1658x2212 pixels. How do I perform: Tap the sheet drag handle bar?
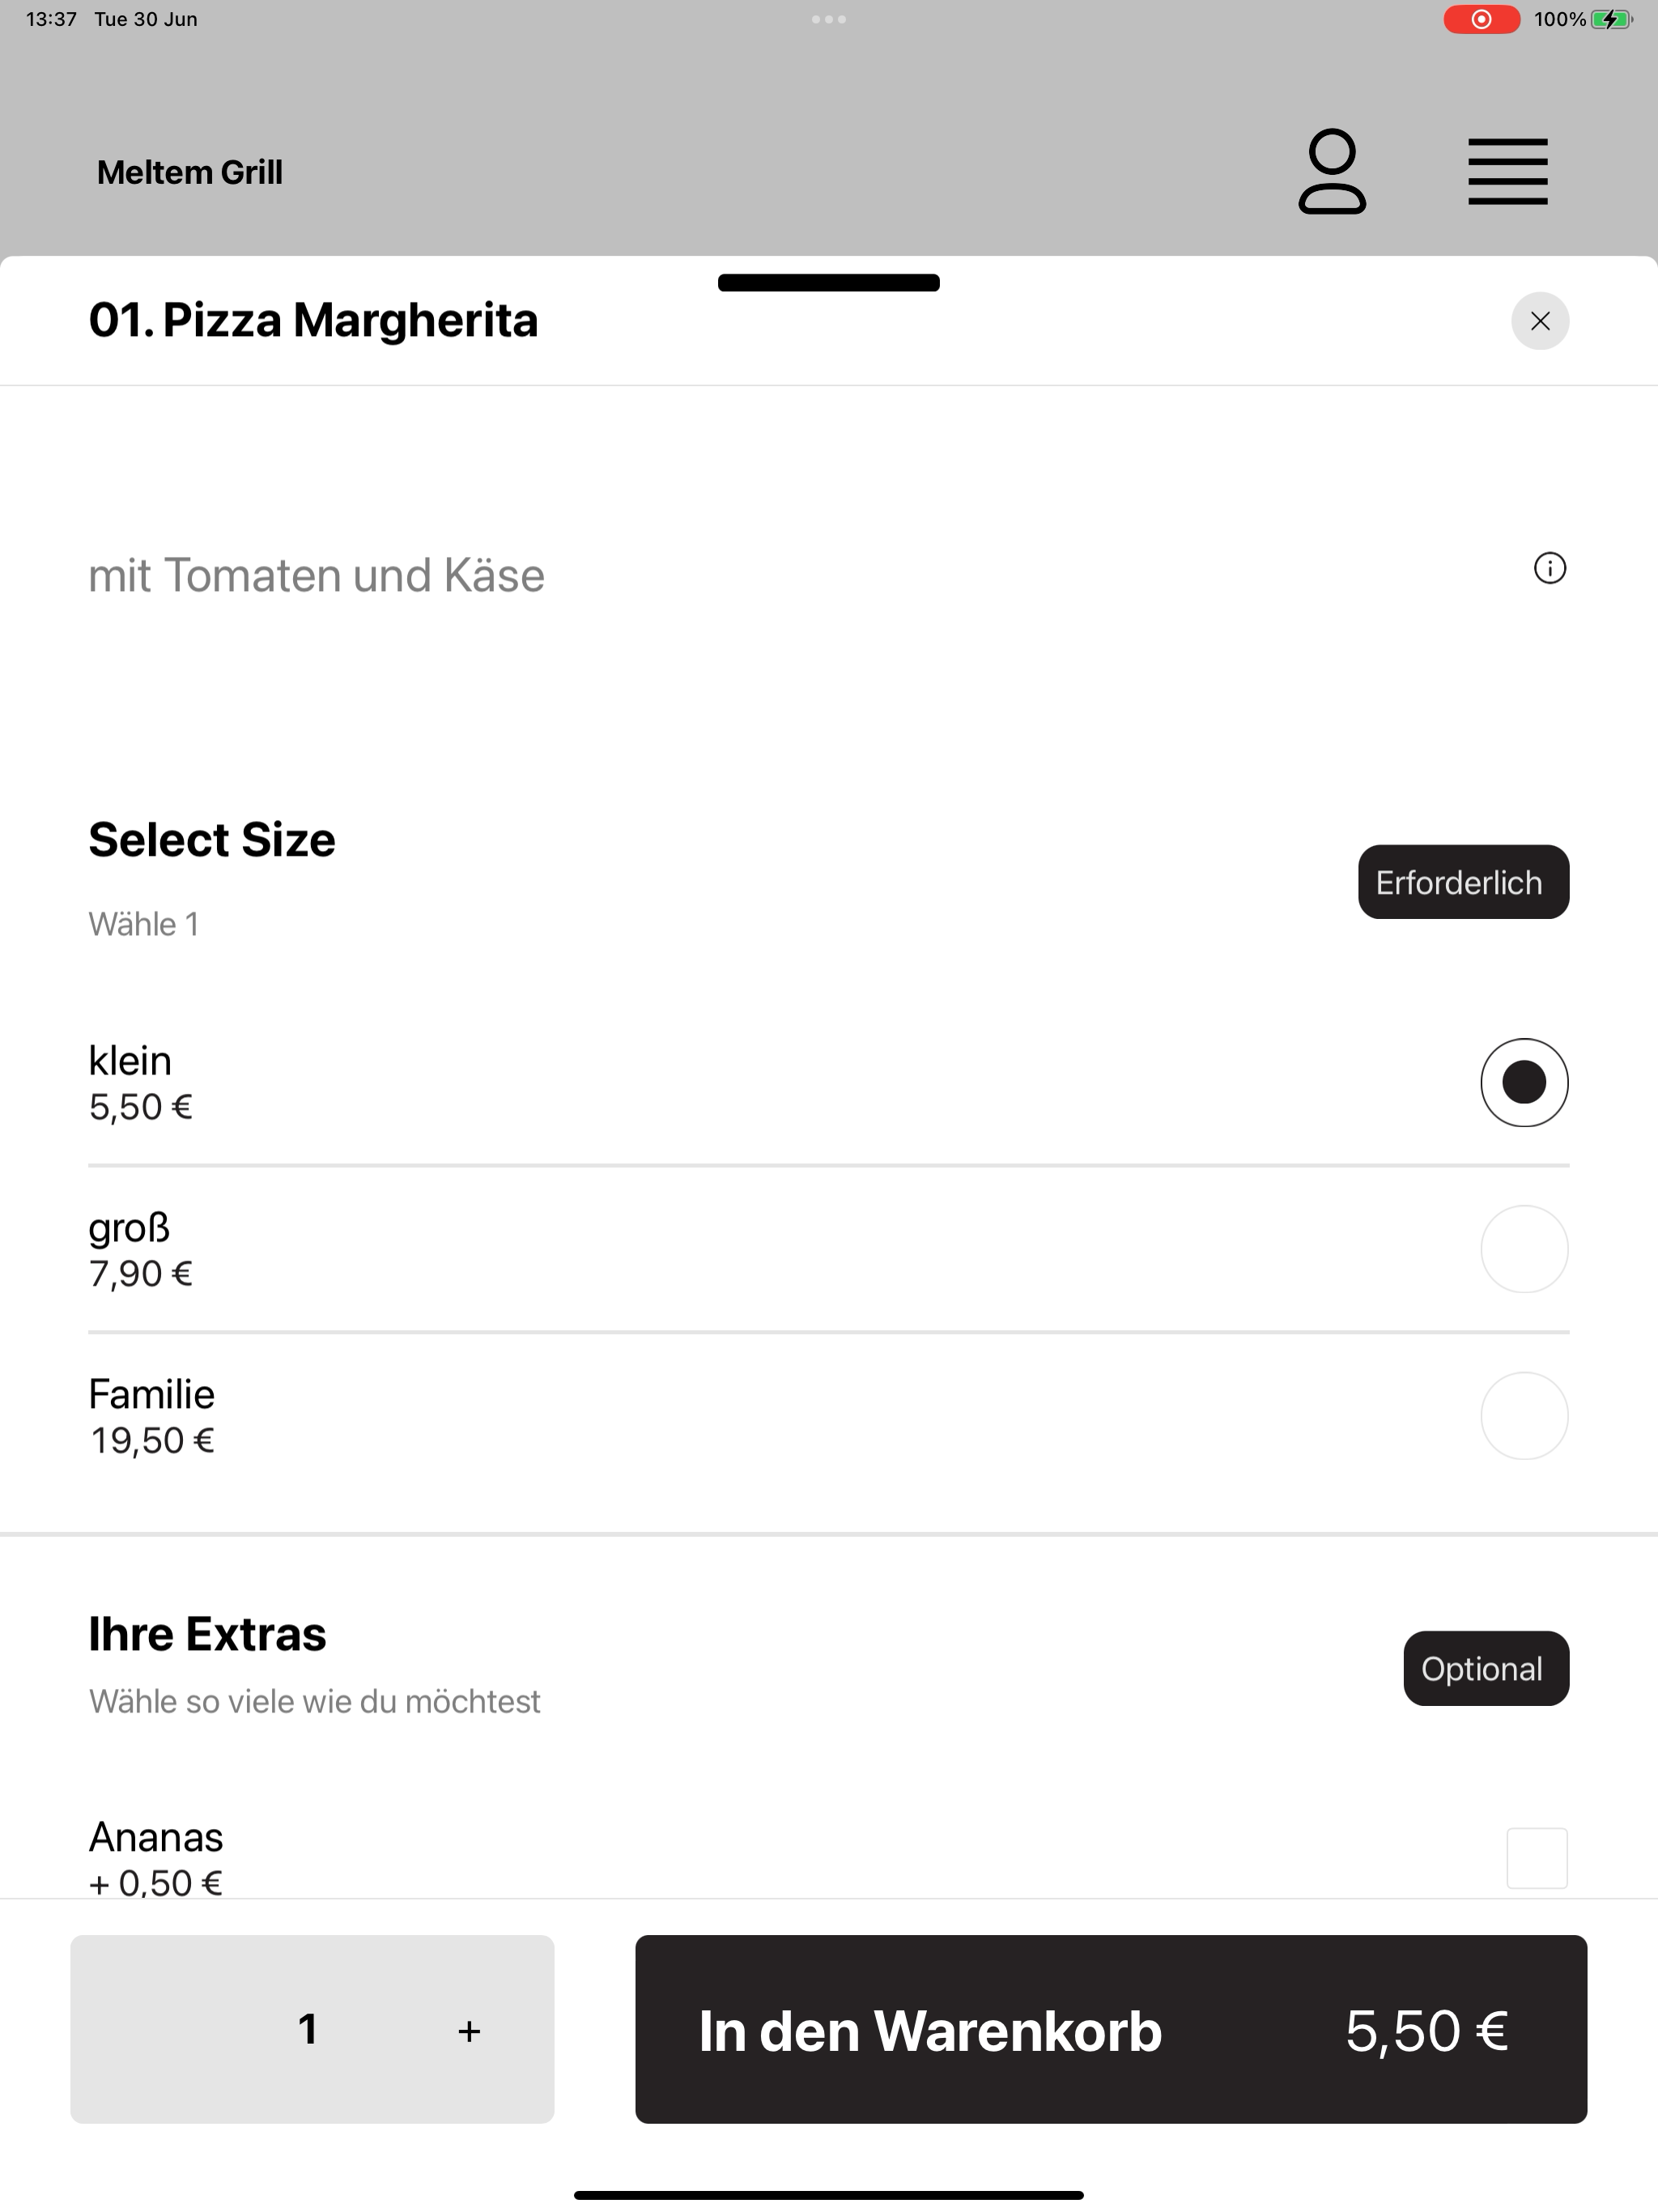[829, 283]
